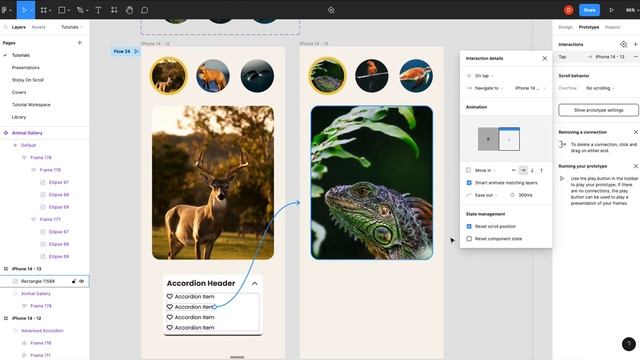Toggle visibility of Rectangle 11588 layer
The height and width of the screenshot is (360, 640).
(82, 281)
